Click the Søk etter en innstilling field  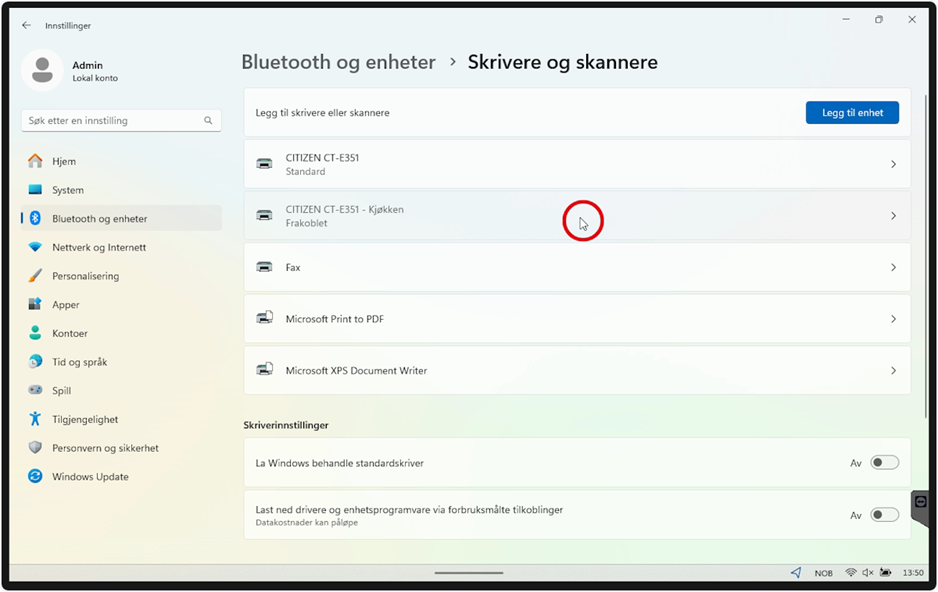pyautogui.click(x=121, y=120)
